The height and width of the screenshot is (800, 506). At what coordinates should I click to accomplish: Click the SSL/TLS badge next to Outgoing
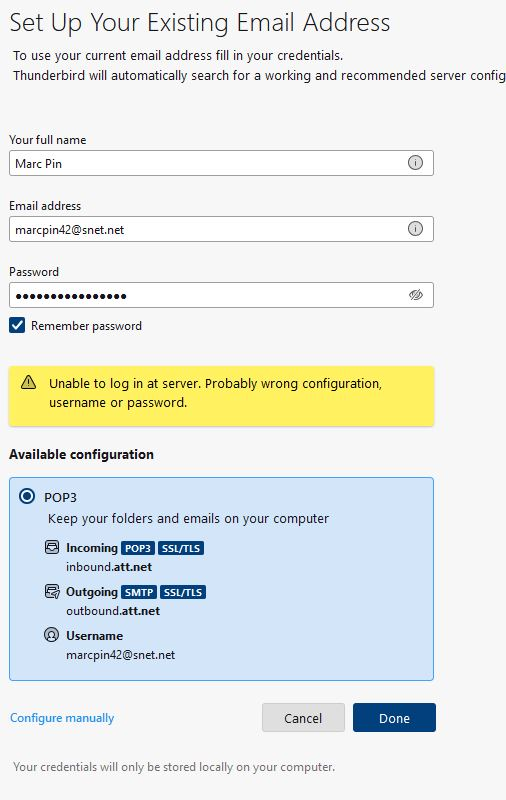(x=183, y=592)
